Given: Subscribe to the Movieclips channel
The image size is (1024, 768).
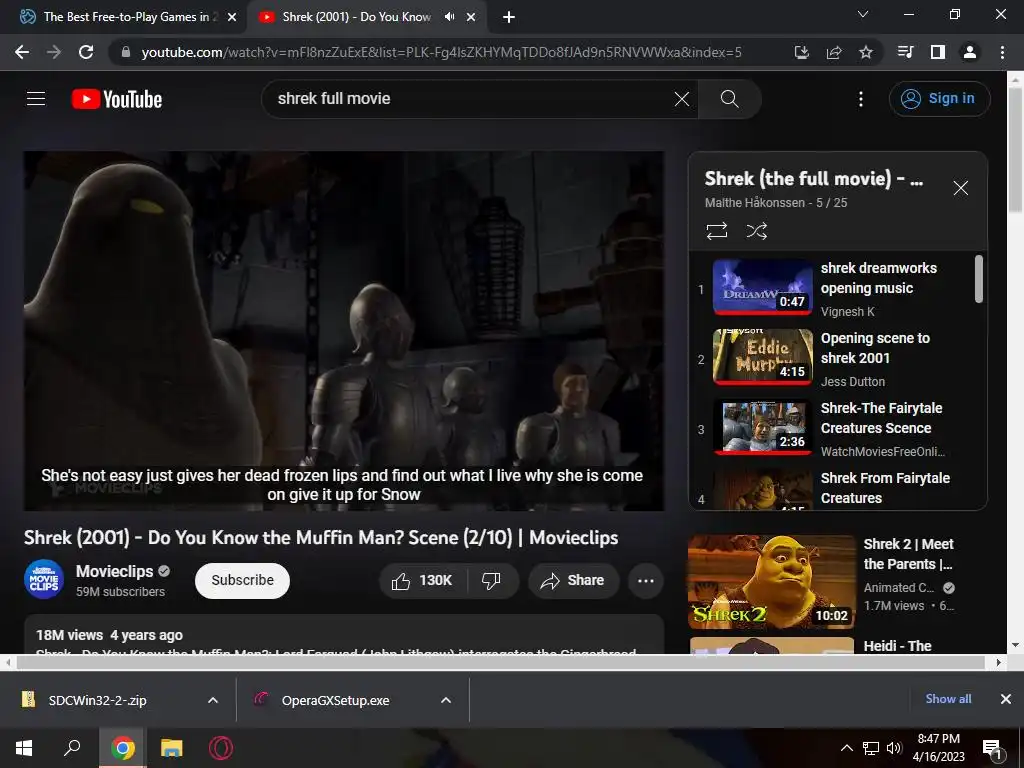Looking at the screenshot, I should click(242, 581).
